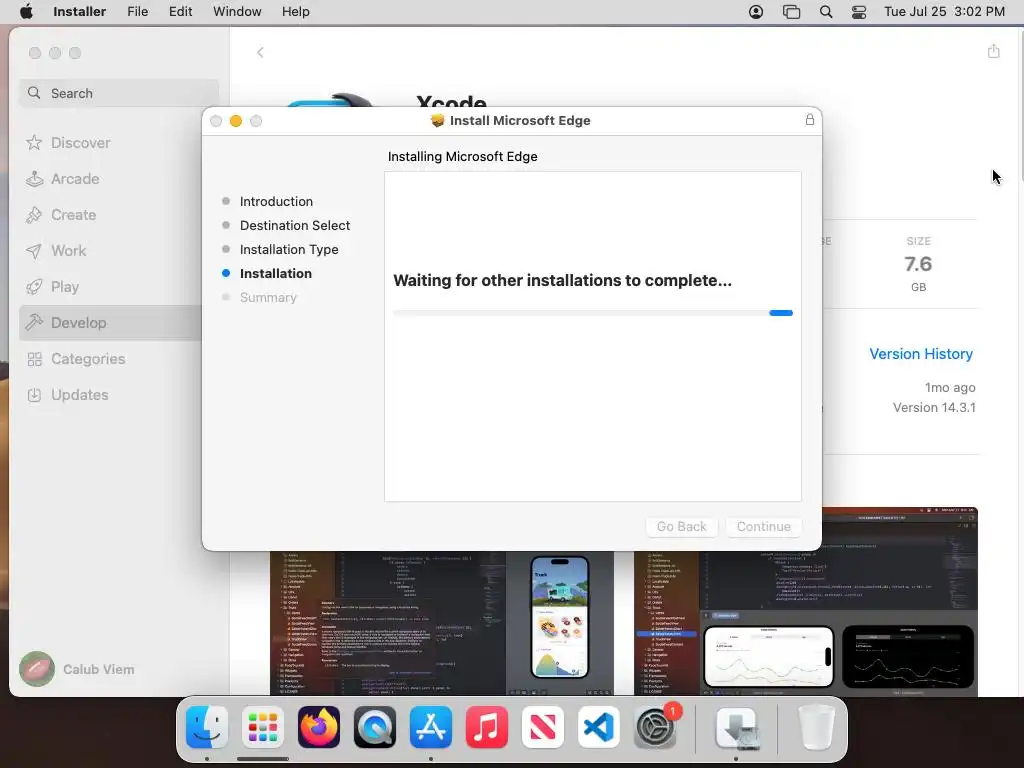Image resolution: width=1024 pixels, height=768 pixels.
Task: Open the File menu
Action: (137, 12)
